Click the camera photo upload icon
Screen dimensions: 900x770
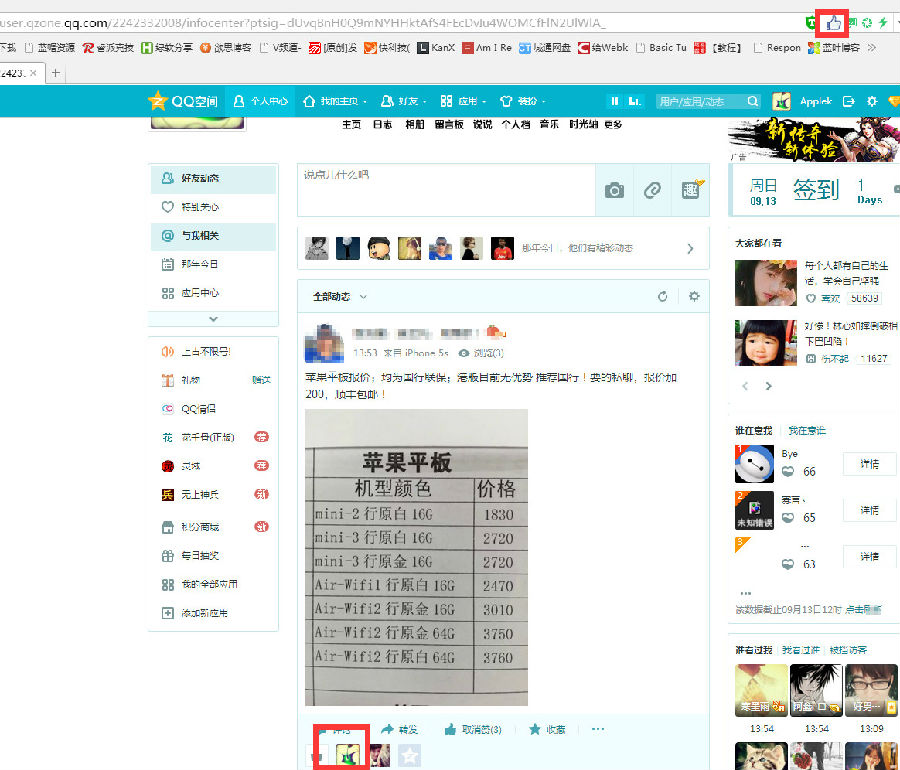tap(614, 190)
